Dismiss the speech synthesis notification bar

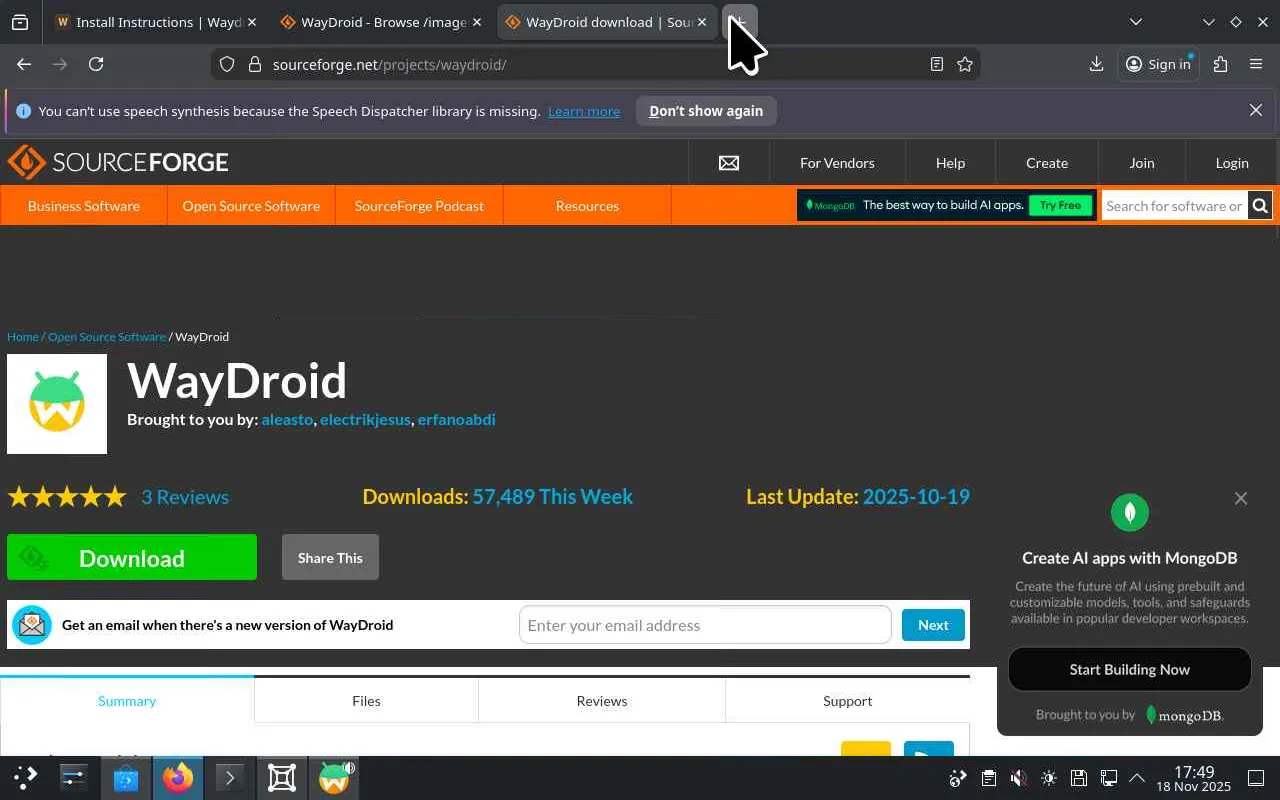click(x=1256, y=111)
